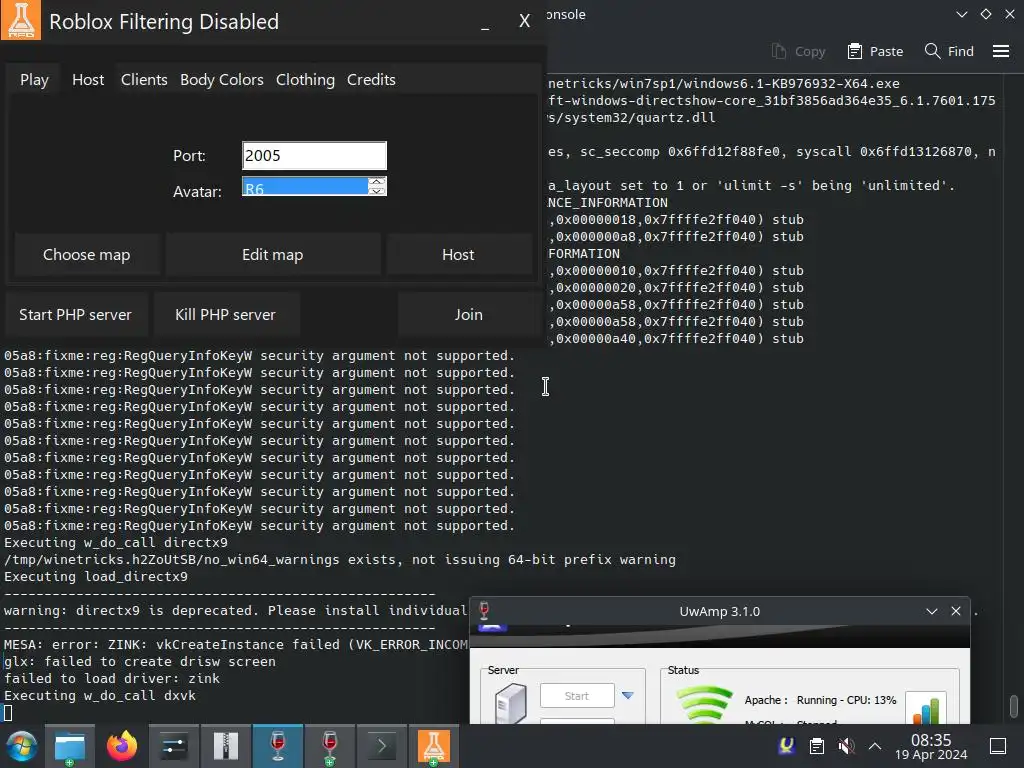The width and height of the screenshot is (1024, 768).
Task: Minimize the UwAmp window
Action: pyautogui.click(x=932, y=611)
